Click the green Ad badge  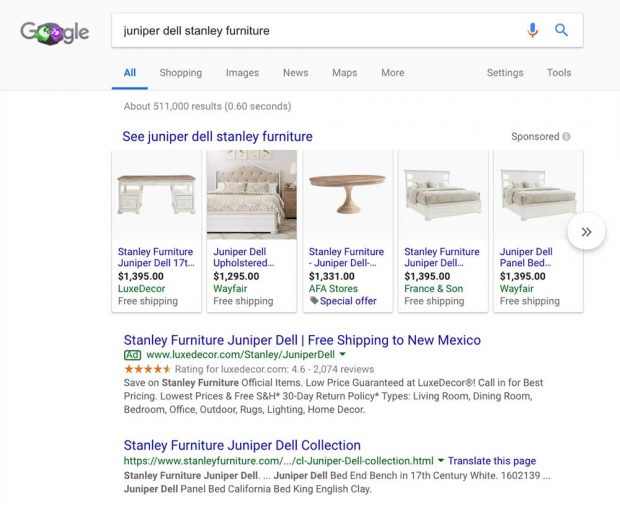point(132,354)
